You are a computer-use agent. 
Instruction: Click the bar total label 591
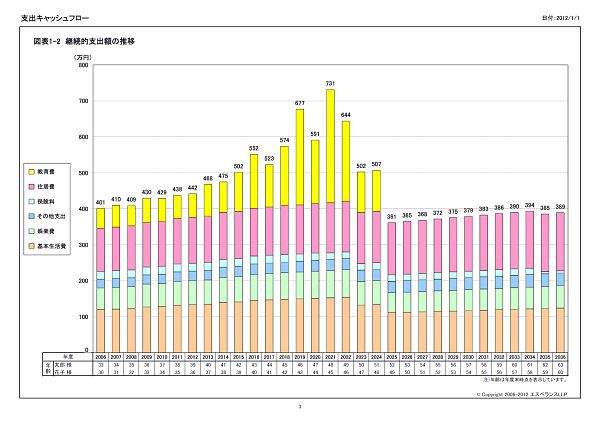(315, 134)
